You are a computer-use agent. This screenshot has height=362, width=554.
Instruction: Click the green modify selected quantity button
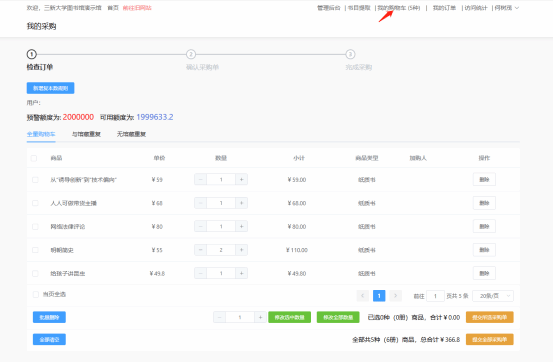tap(289, 317)
